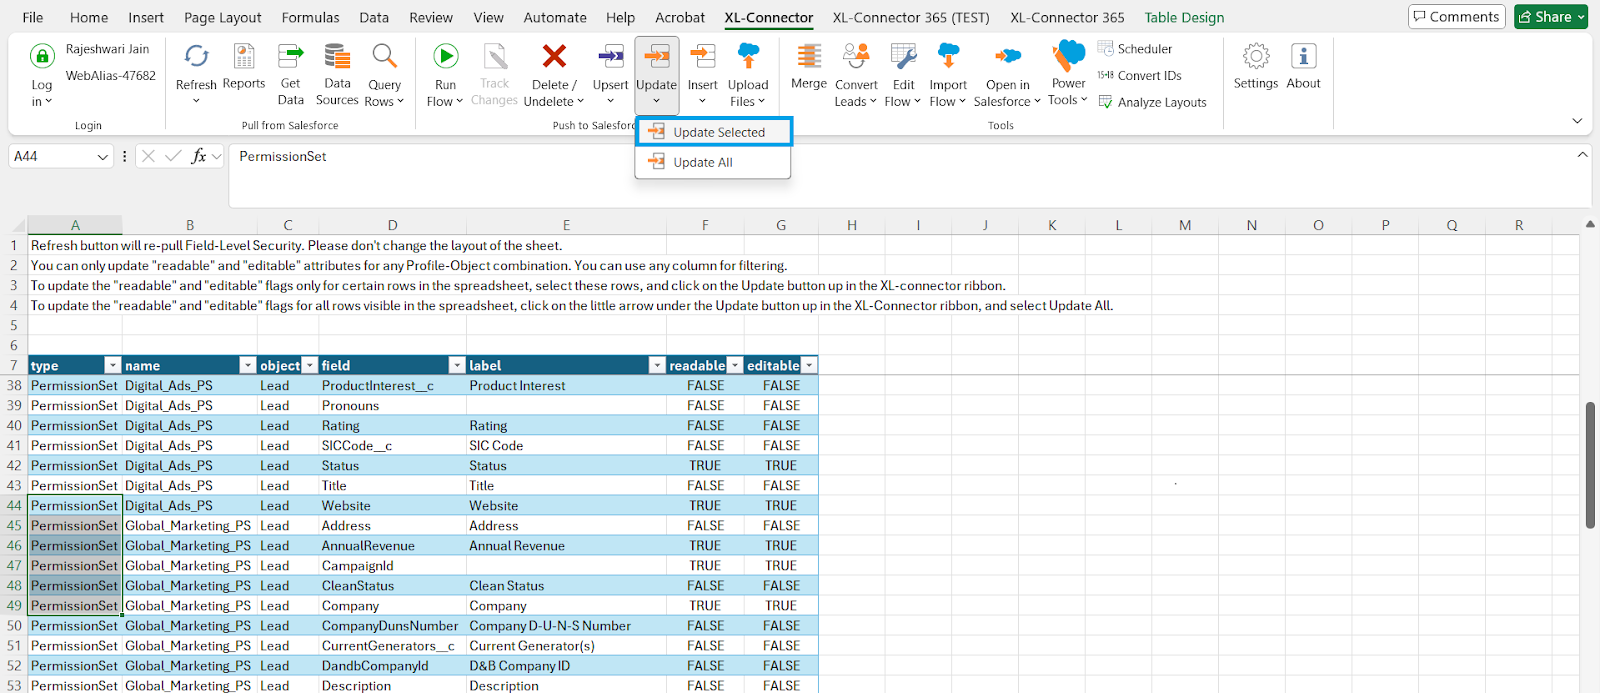Open the label column filter dropdown

click(657, 365)
